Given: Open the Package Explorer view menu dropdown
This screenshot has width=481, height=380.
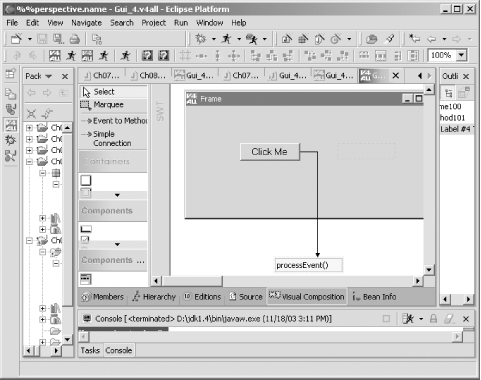Looking at the screenshot, I should point(49,76).
